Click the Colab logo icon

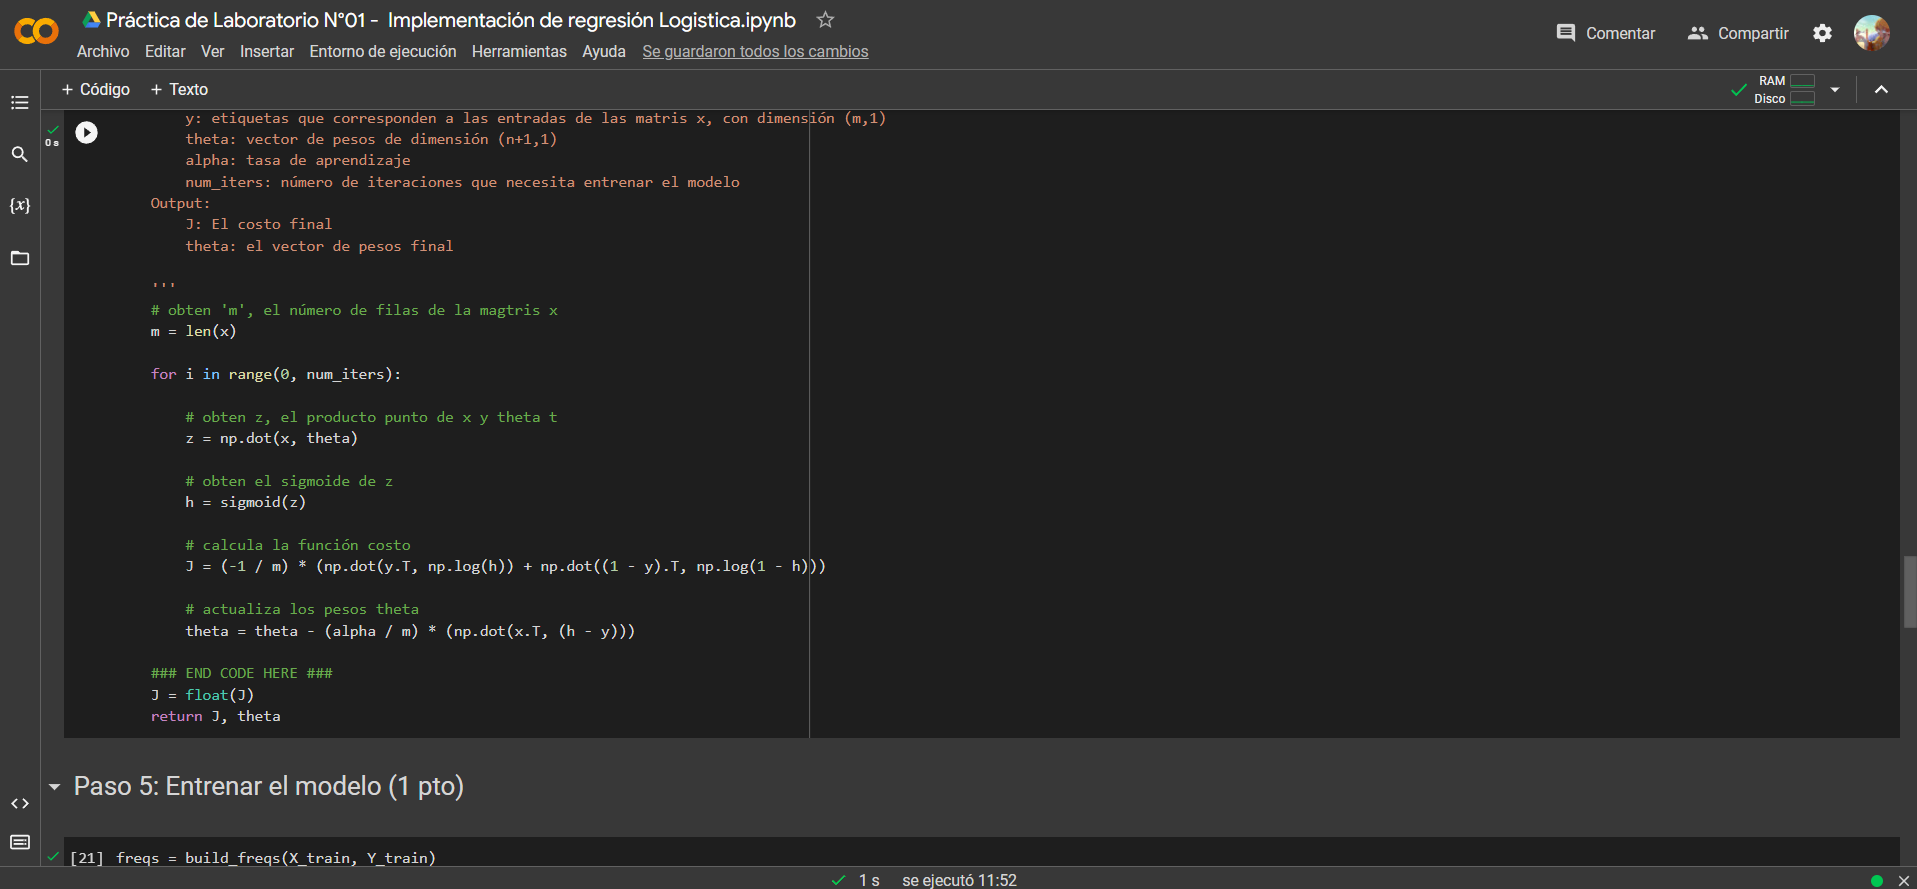37,32
